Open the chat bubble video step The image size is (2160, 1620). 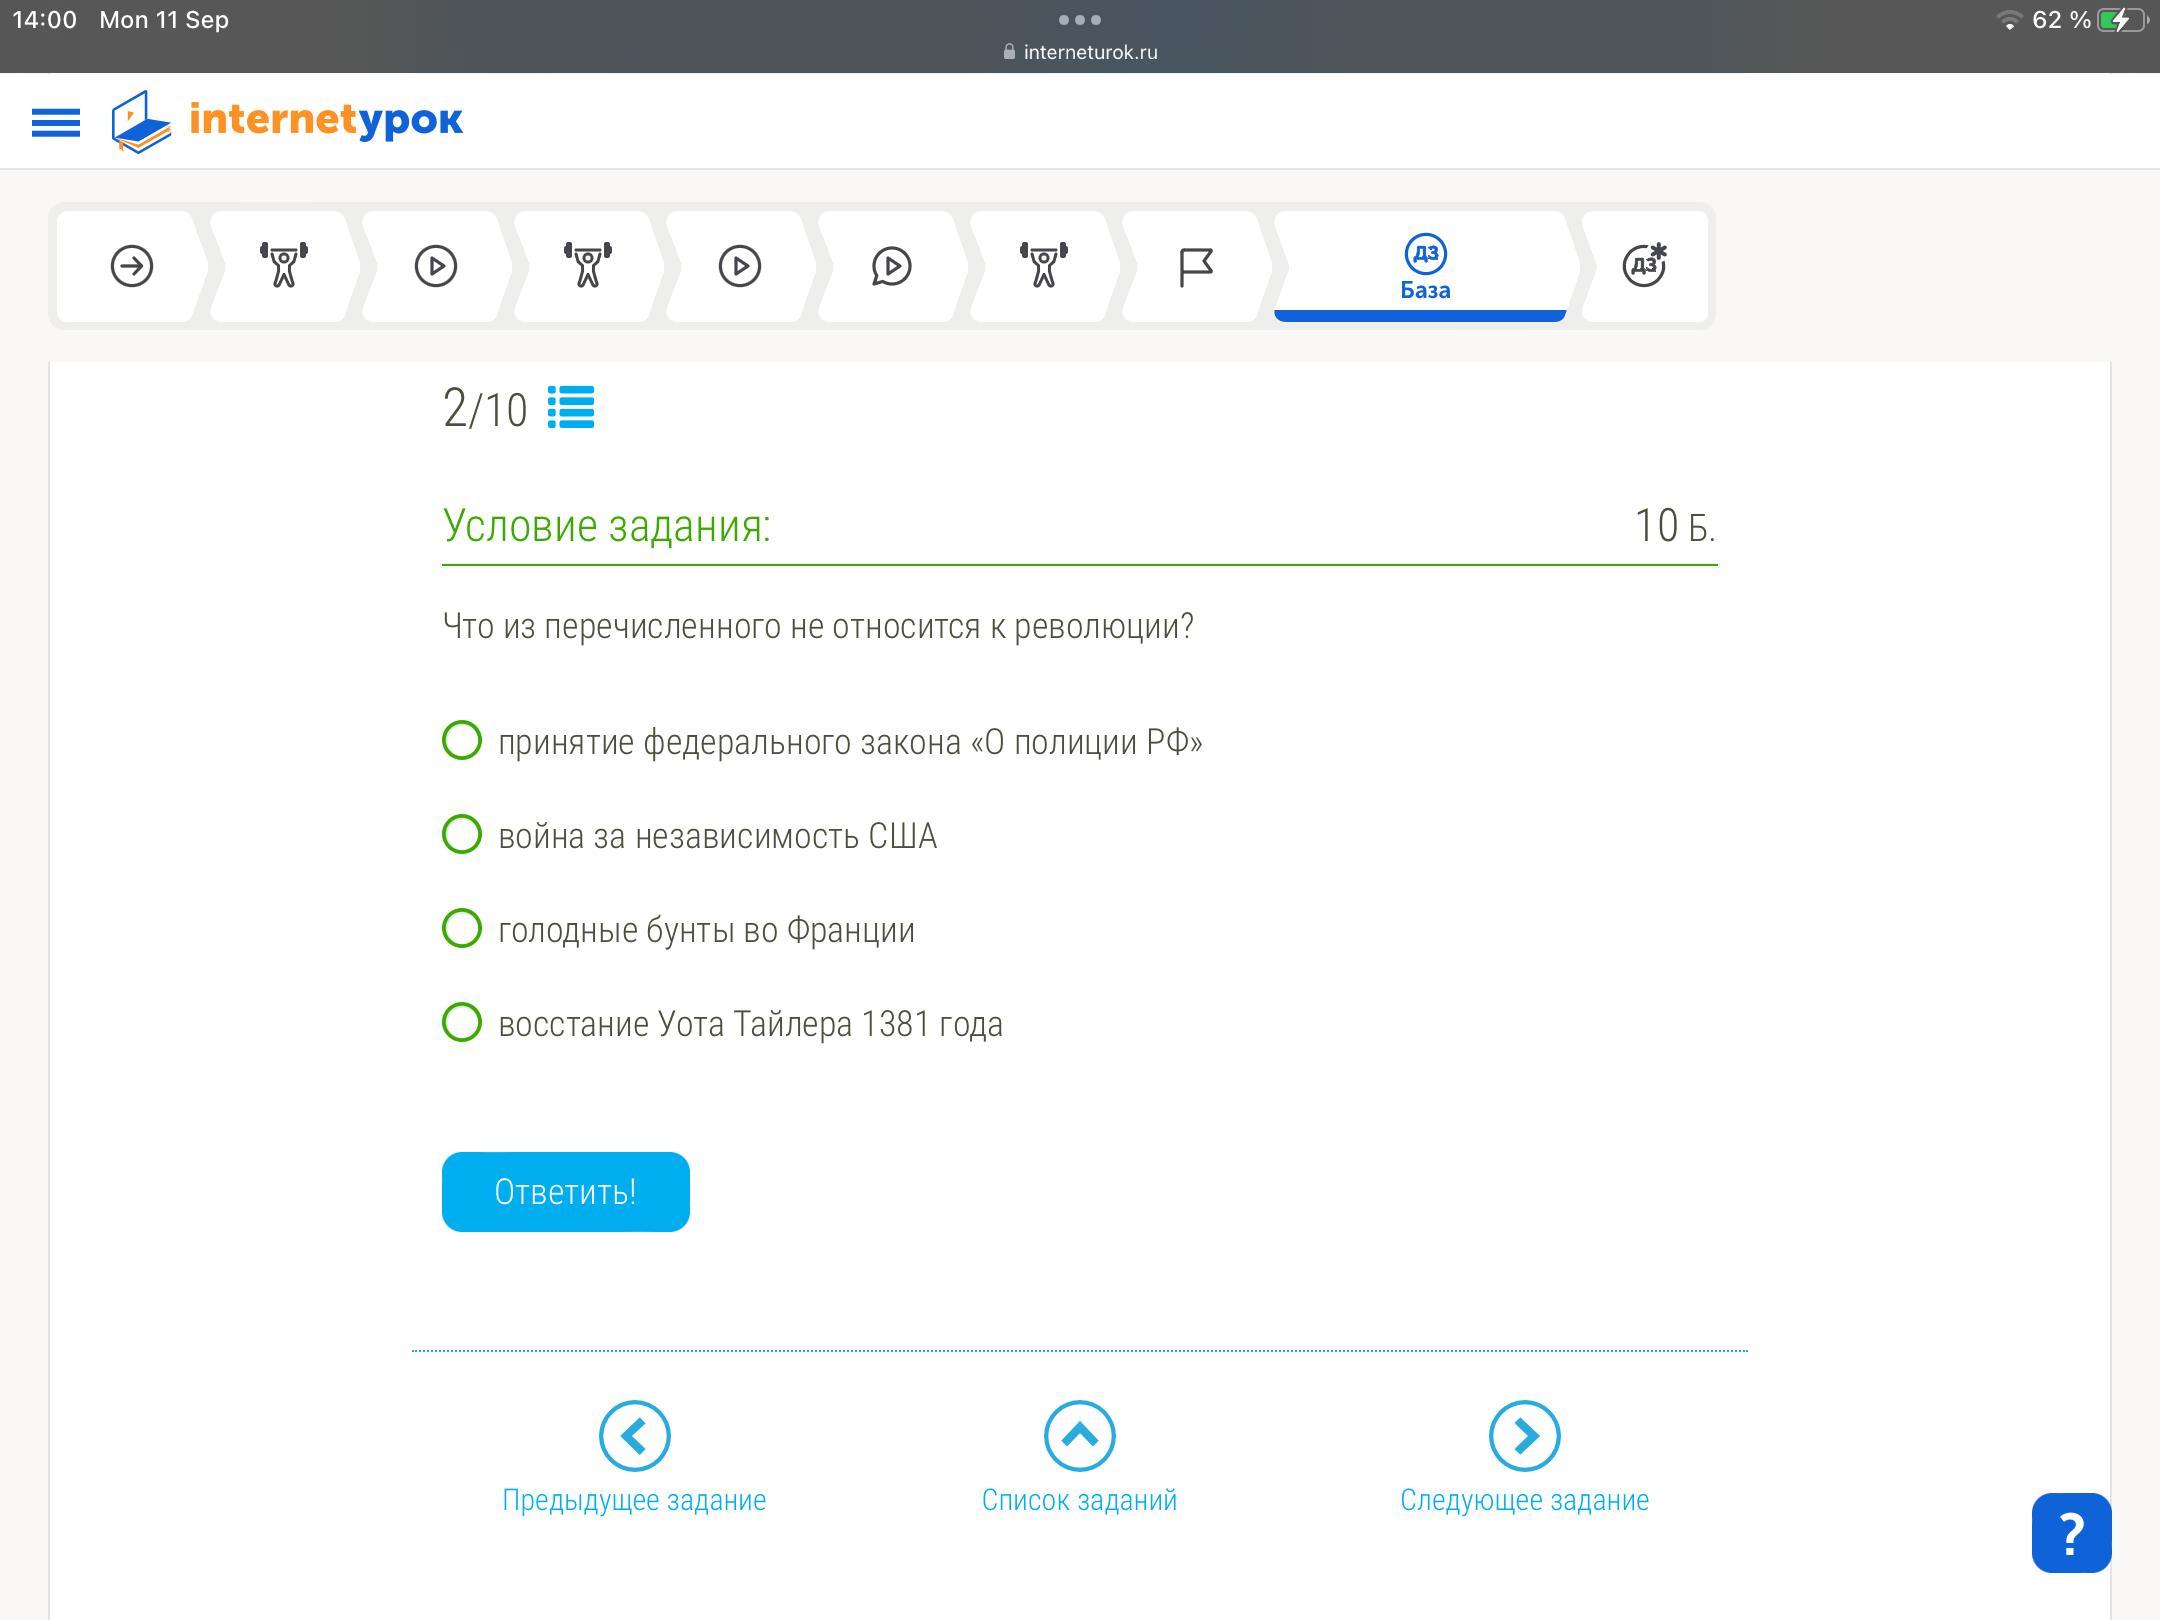pos(891,266)
